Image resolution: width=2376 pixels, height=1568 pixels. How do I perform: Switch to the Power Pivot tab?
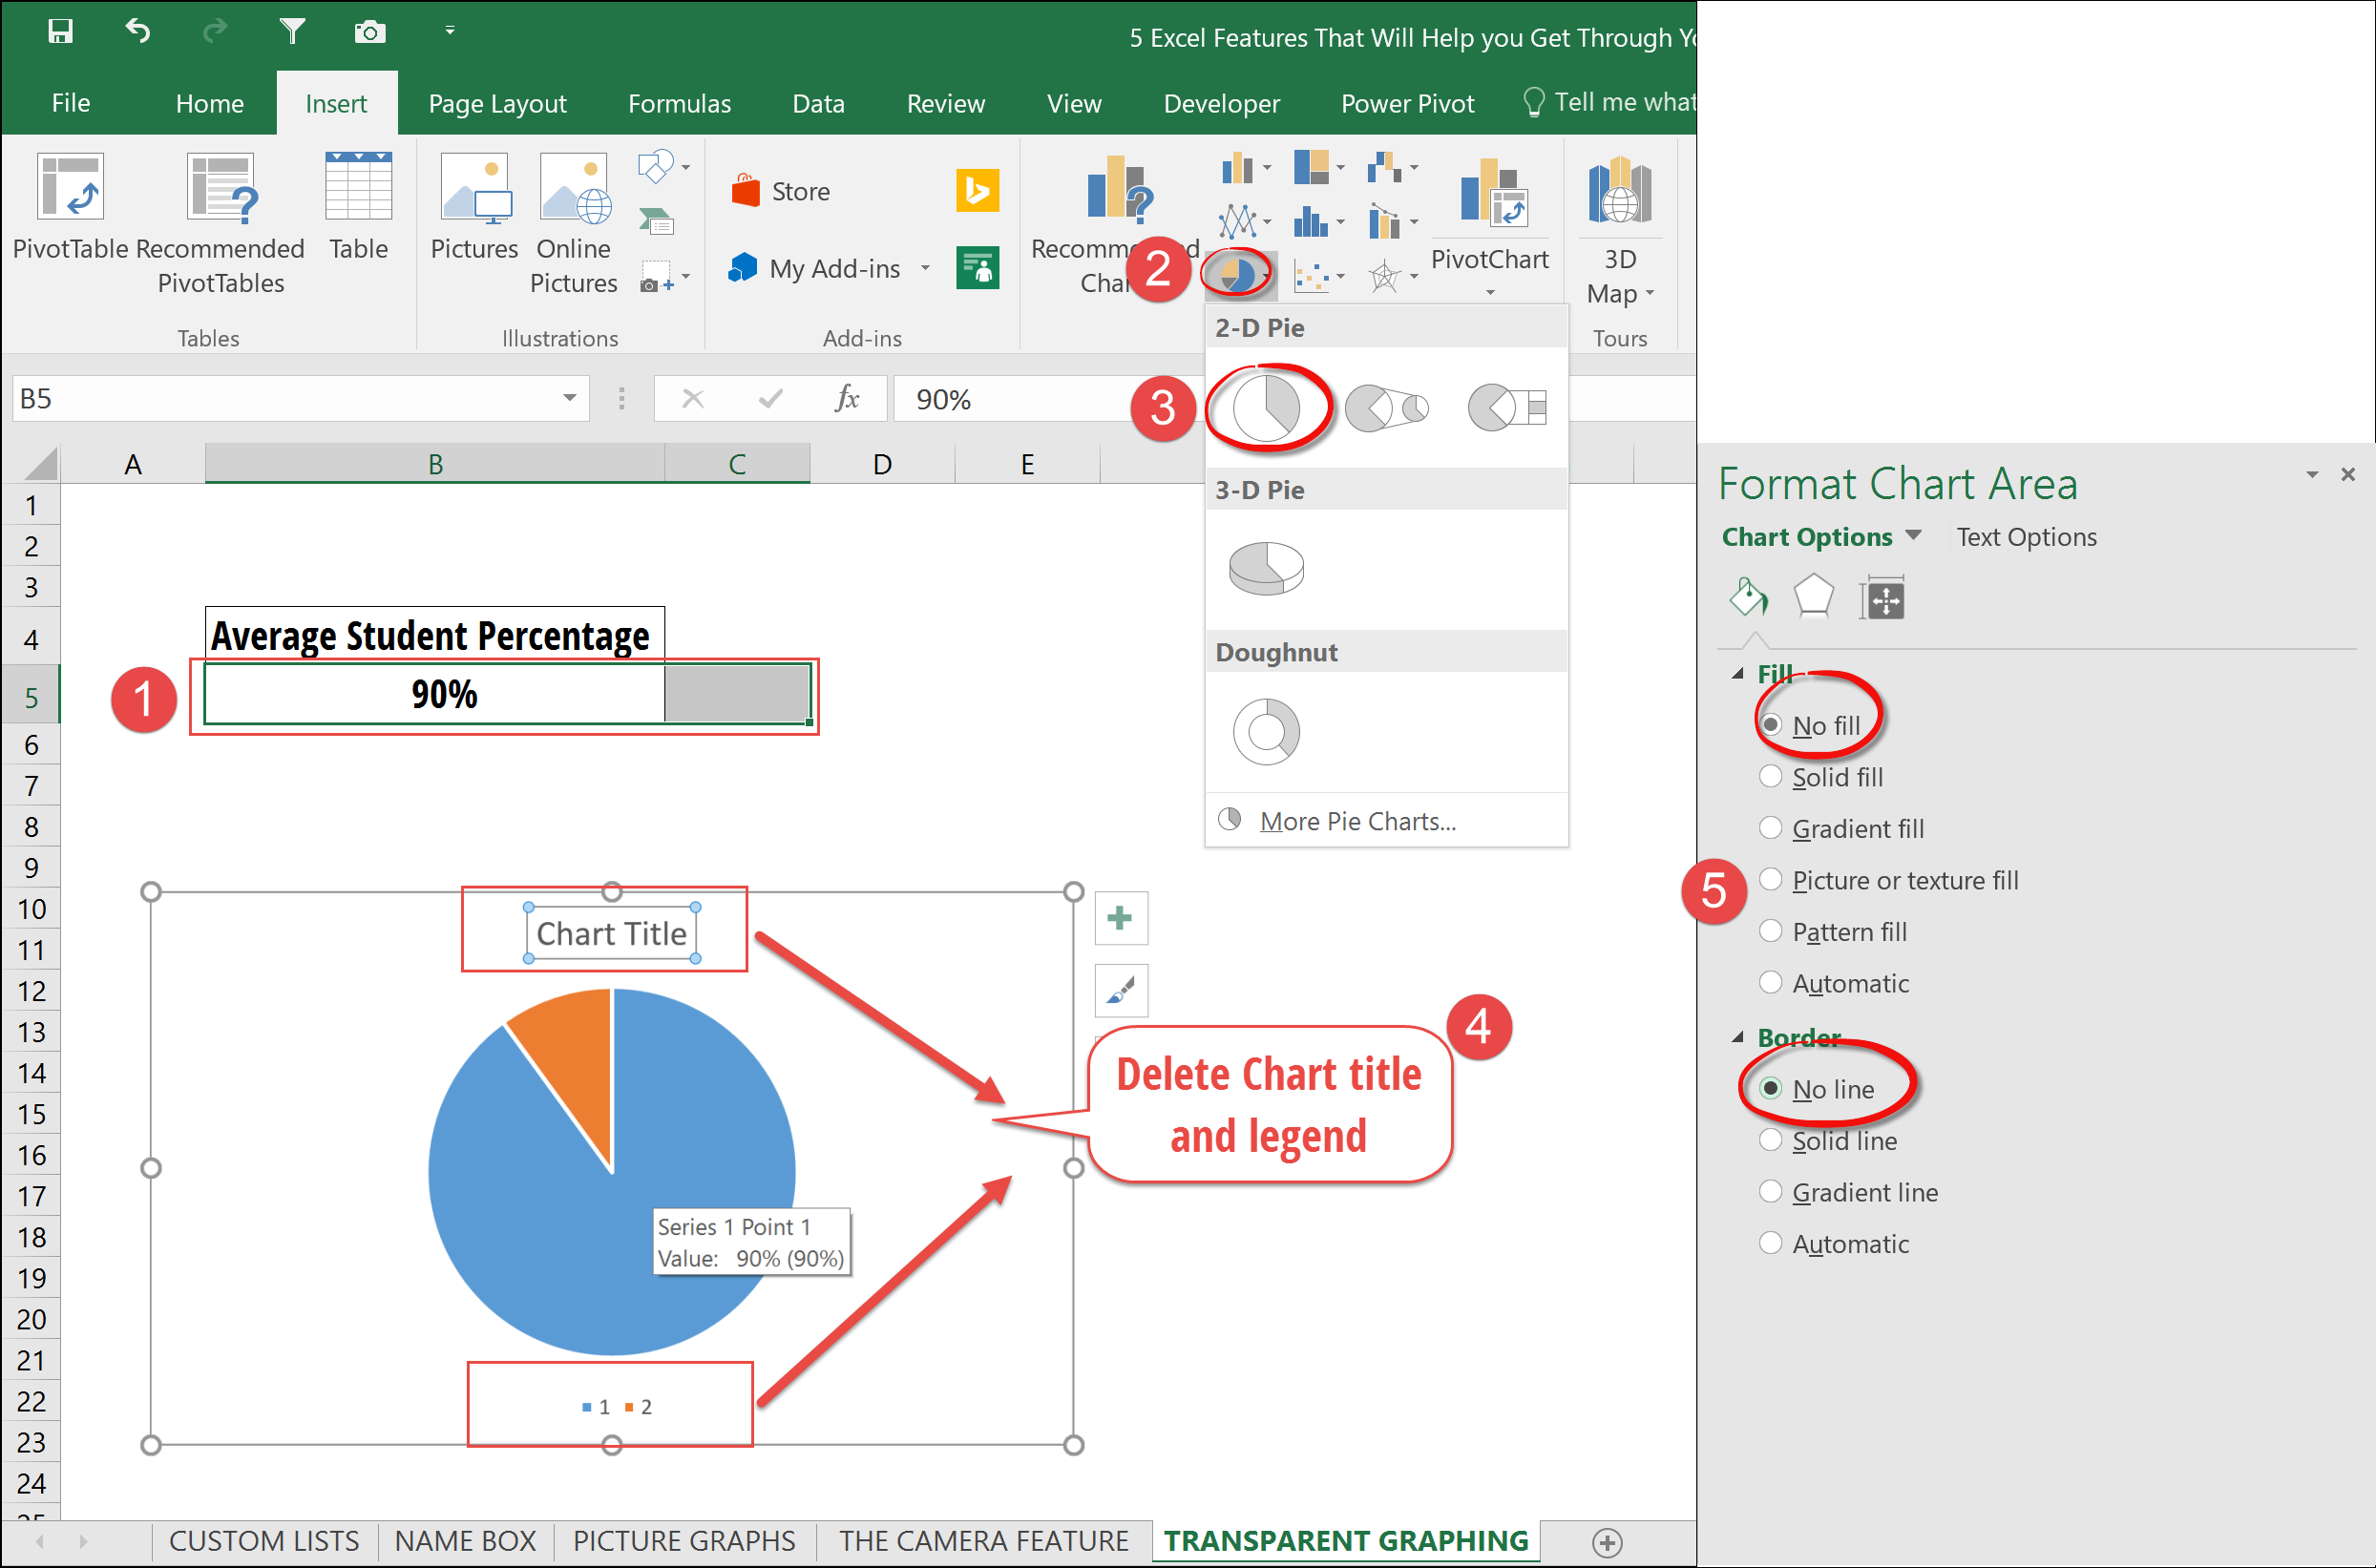(1407, 103)
